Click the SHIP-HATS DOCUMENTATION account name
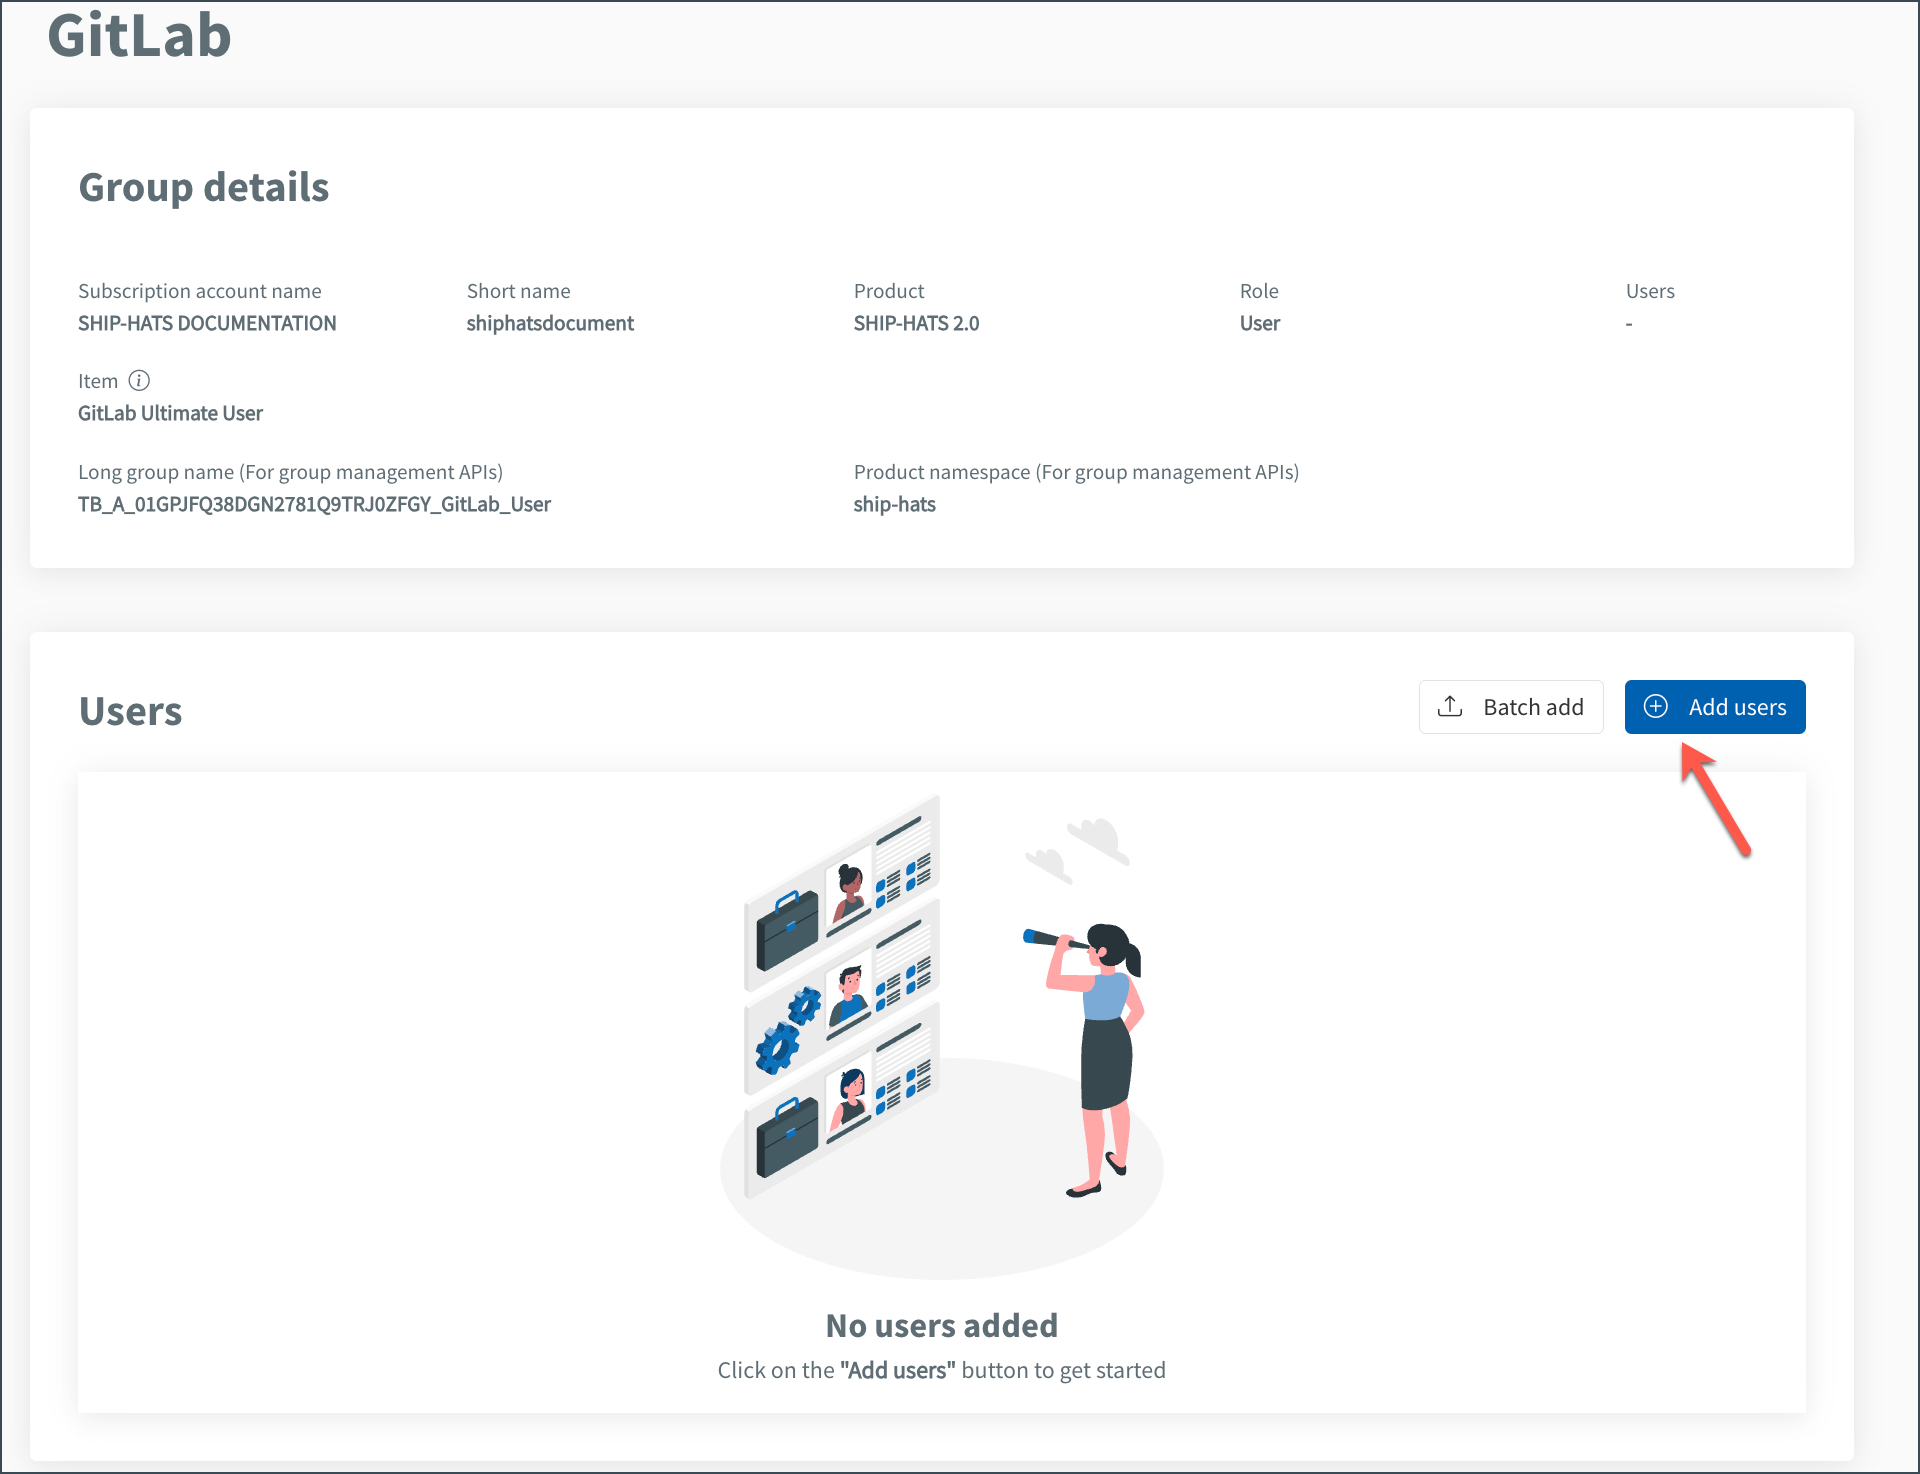Image resolution: width=1920 pixels, height=1474 pixels. [207, 323]
